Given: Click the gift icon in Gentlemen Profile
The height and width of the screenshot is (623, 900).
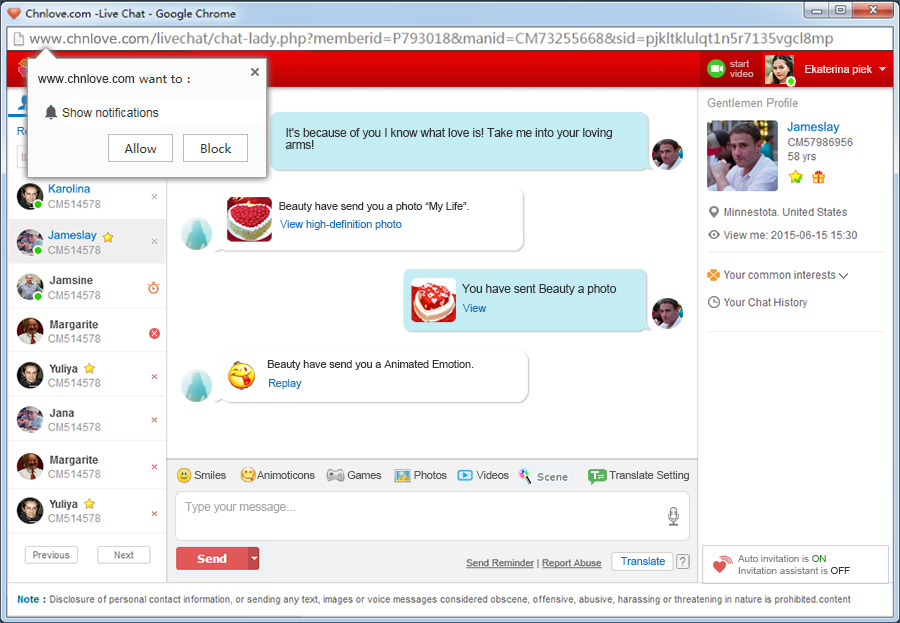Looking at the screenshot, I should [818, 177].
